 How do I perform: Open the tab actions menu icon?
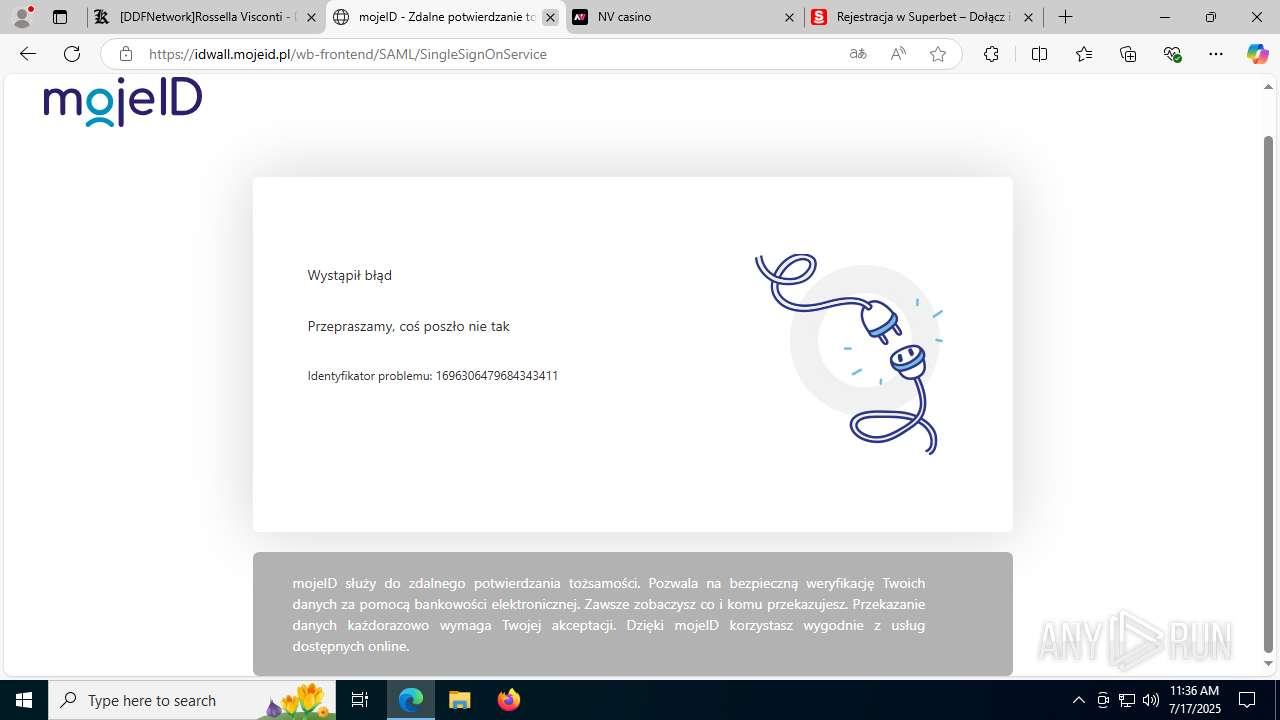point(60,17)
